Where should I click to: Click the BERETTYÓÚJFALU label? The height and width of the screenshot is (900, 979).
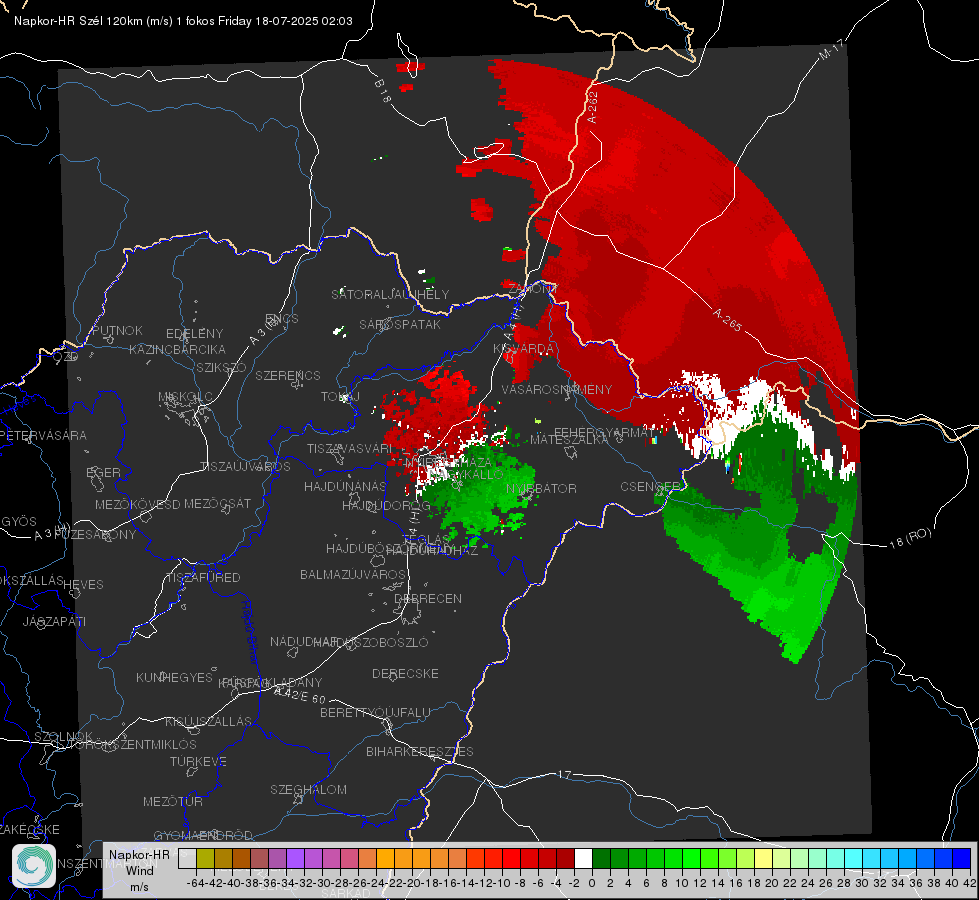(375, 712)
